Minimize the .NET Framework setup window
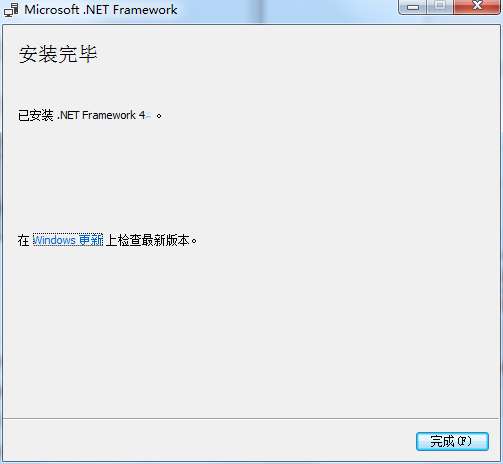The width and height of the screenshot is (503, 464). click(413, 7)
